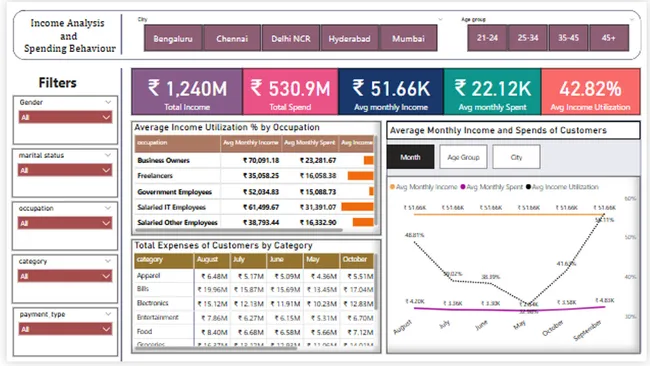This screenshot has width=650, height=366.
Task: Open the category filter dropdown
Action: click(x=65, y=276)
